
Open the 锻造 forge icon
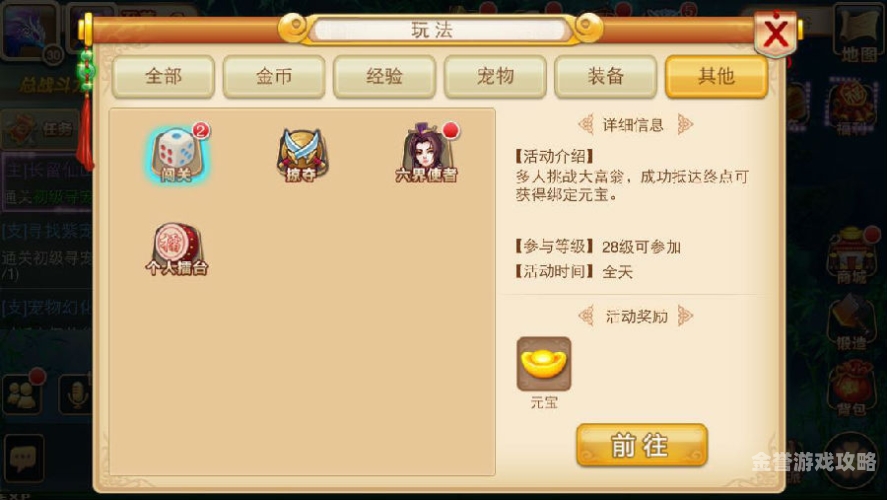click(851, 322)
